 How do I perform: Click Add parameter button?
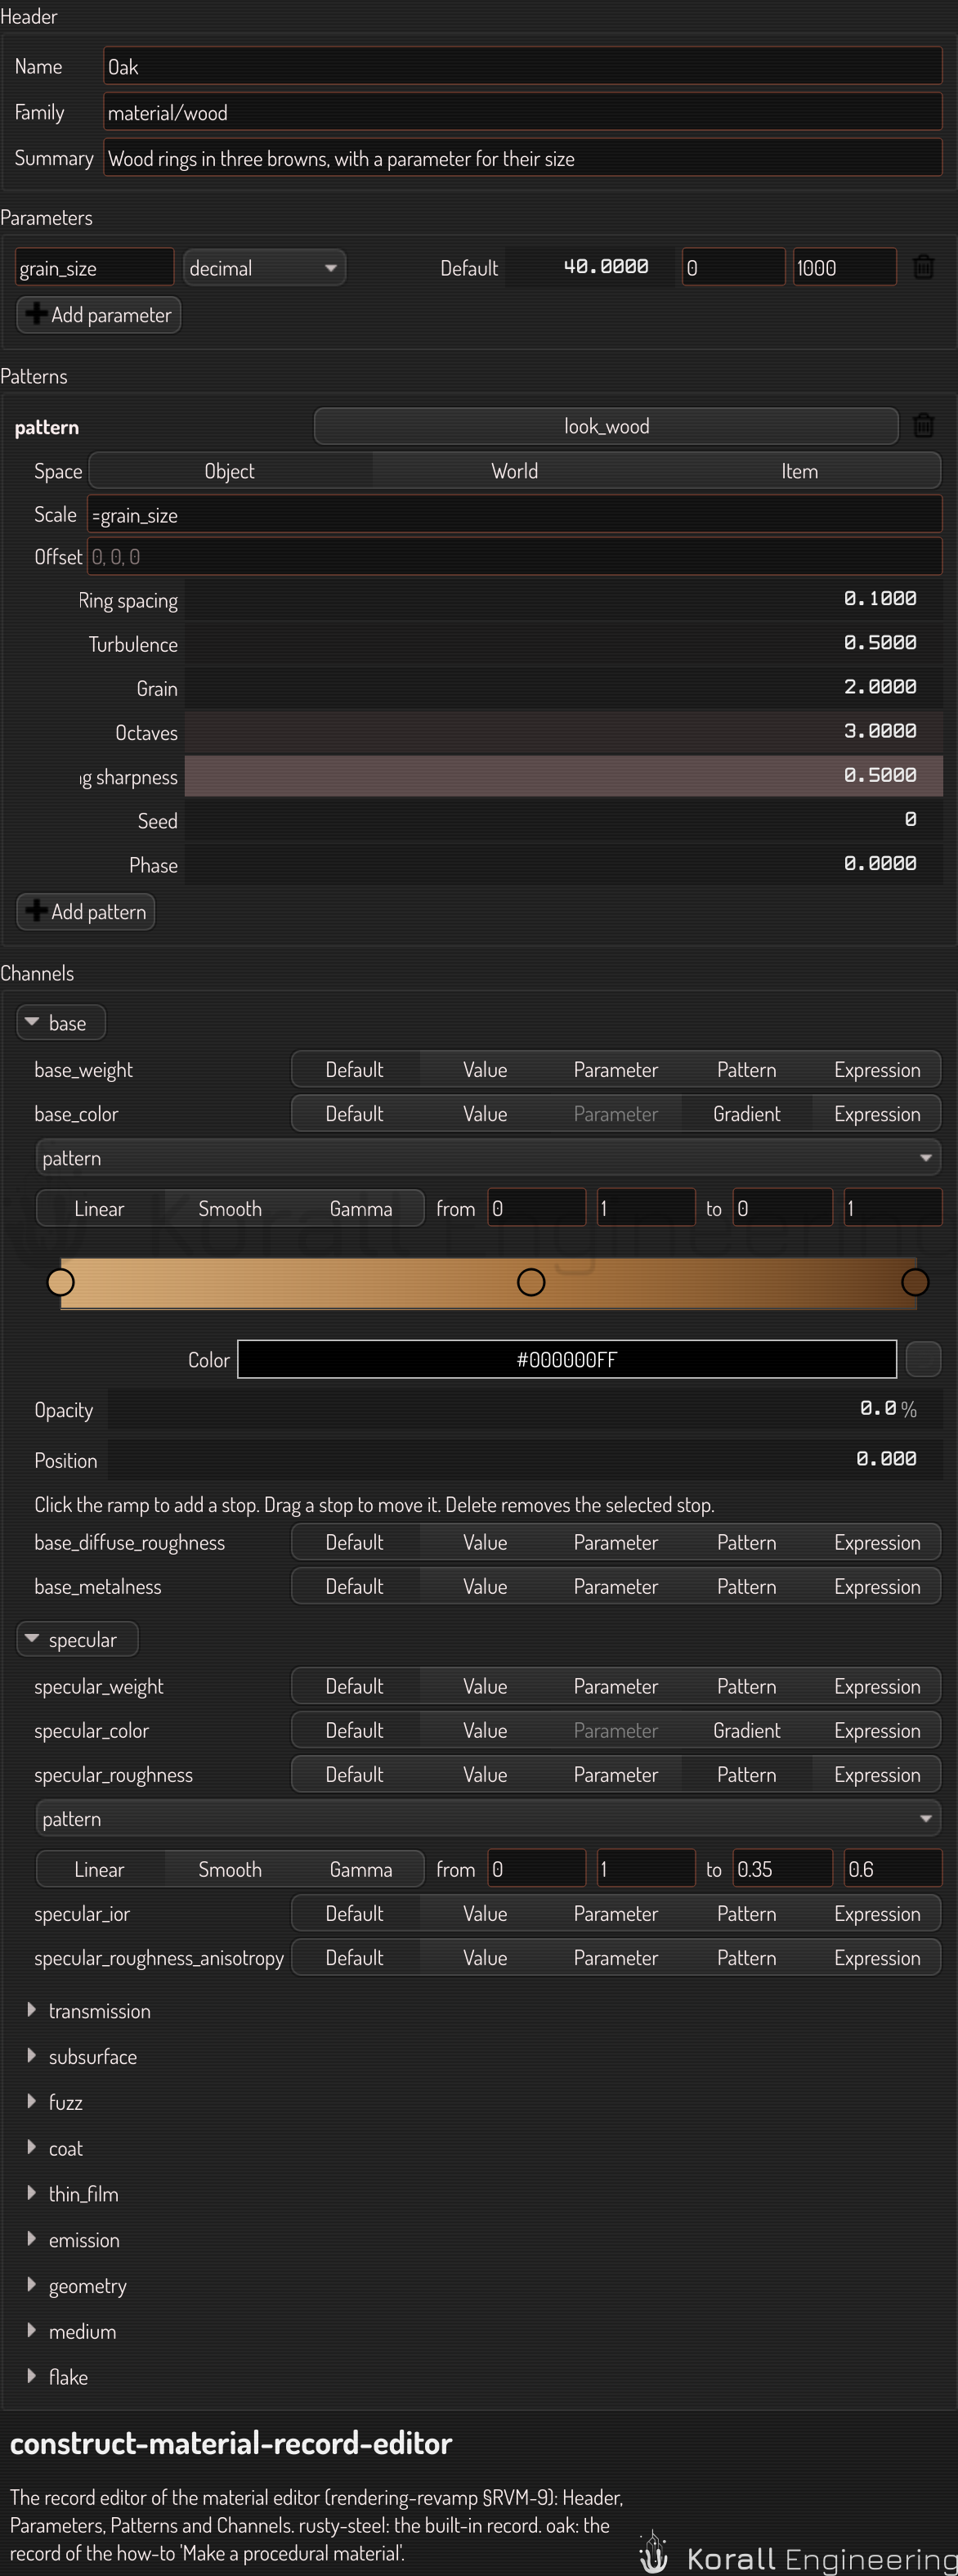coord(99,315)
